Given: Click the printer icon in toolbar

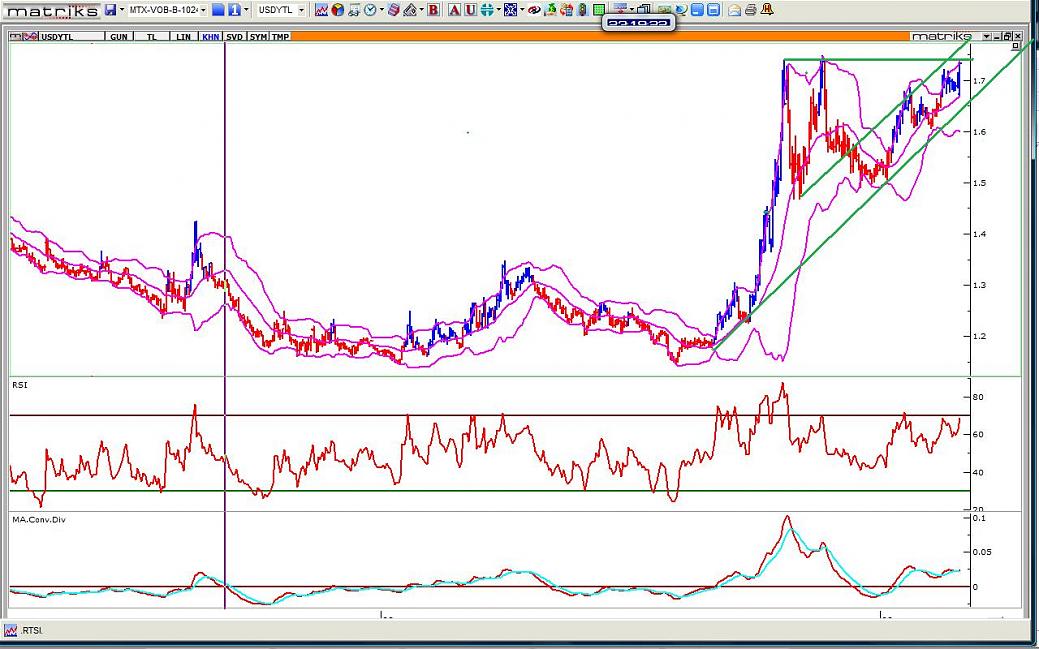Looking at the screenshot, I should pos(751,10).
